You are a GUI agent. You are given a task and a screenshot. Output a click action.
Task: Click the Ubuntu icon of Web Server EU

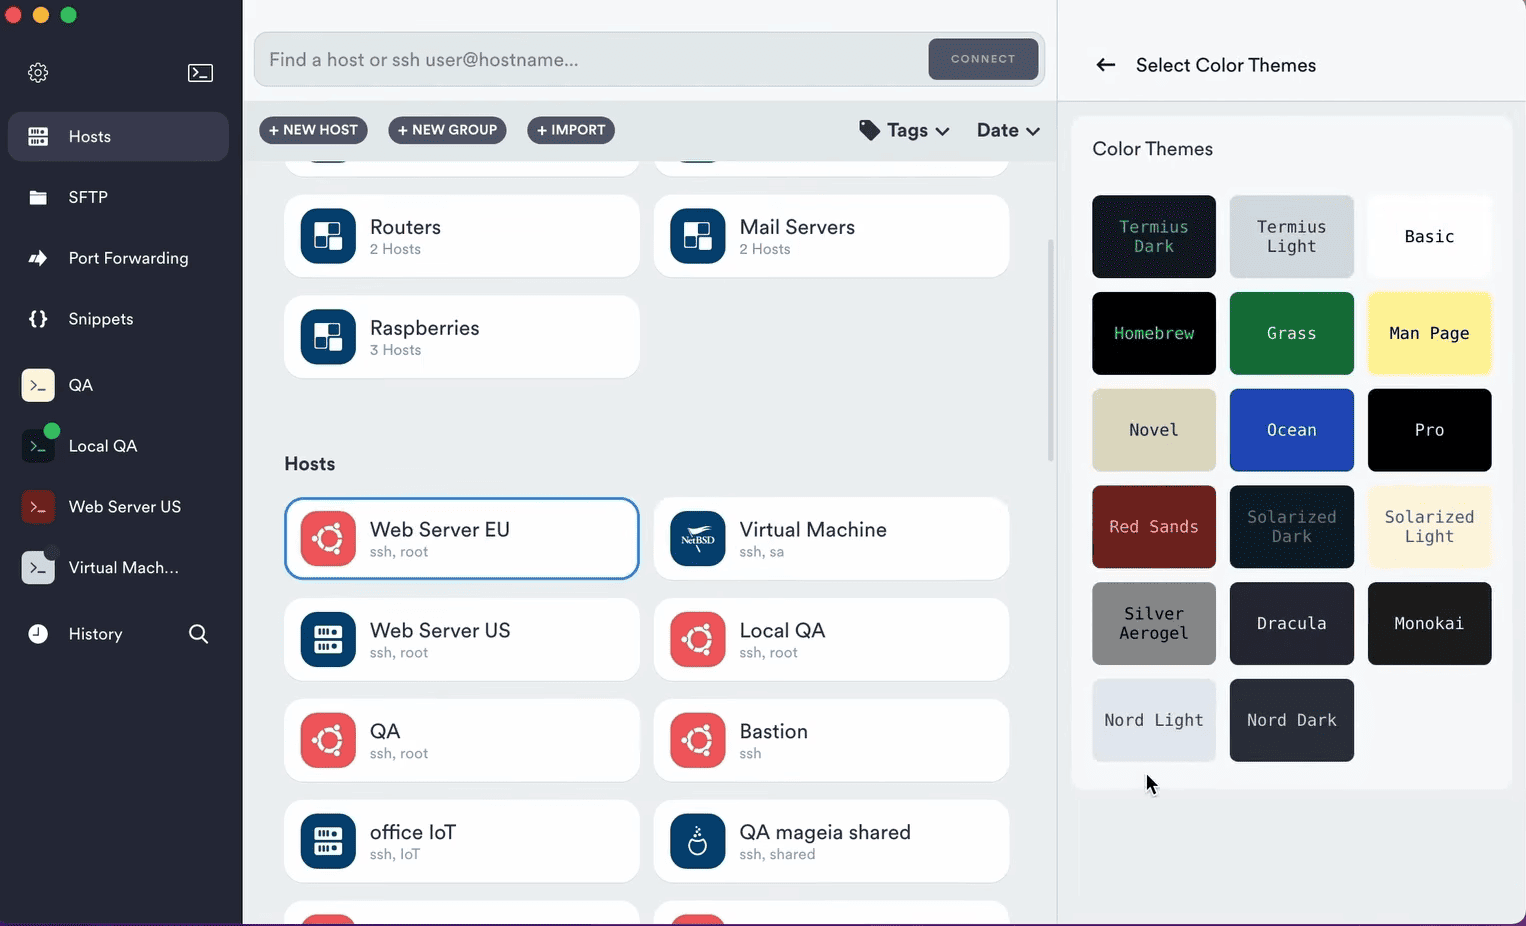click(328, 539)
